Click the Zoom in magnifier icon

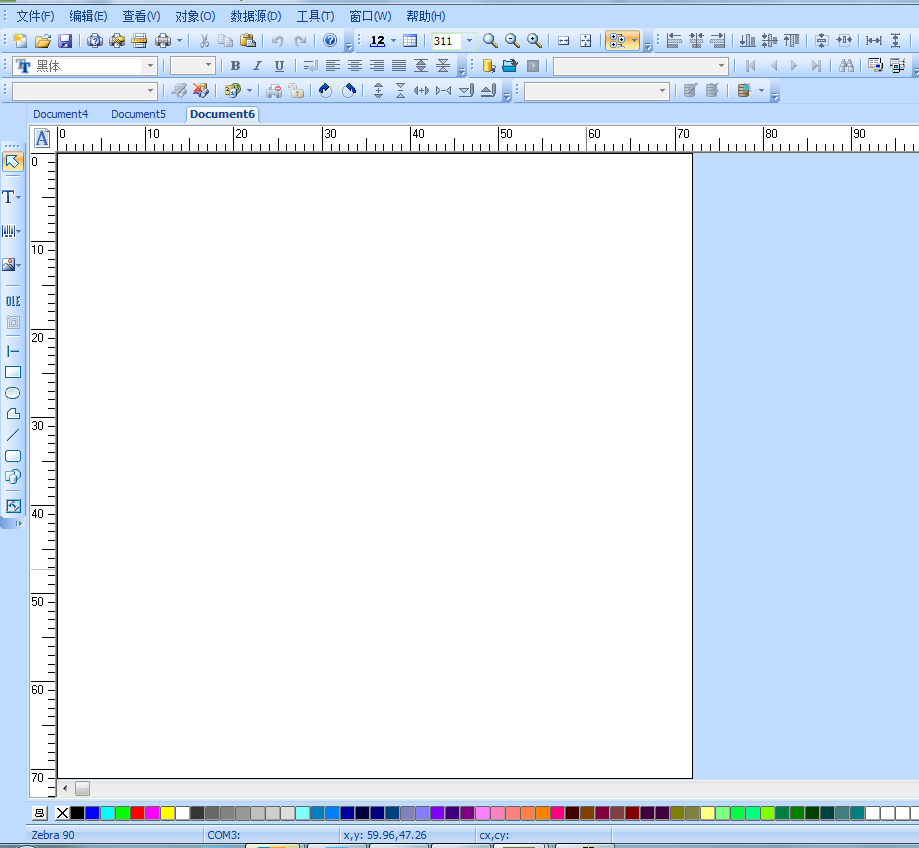click(534, 40)
